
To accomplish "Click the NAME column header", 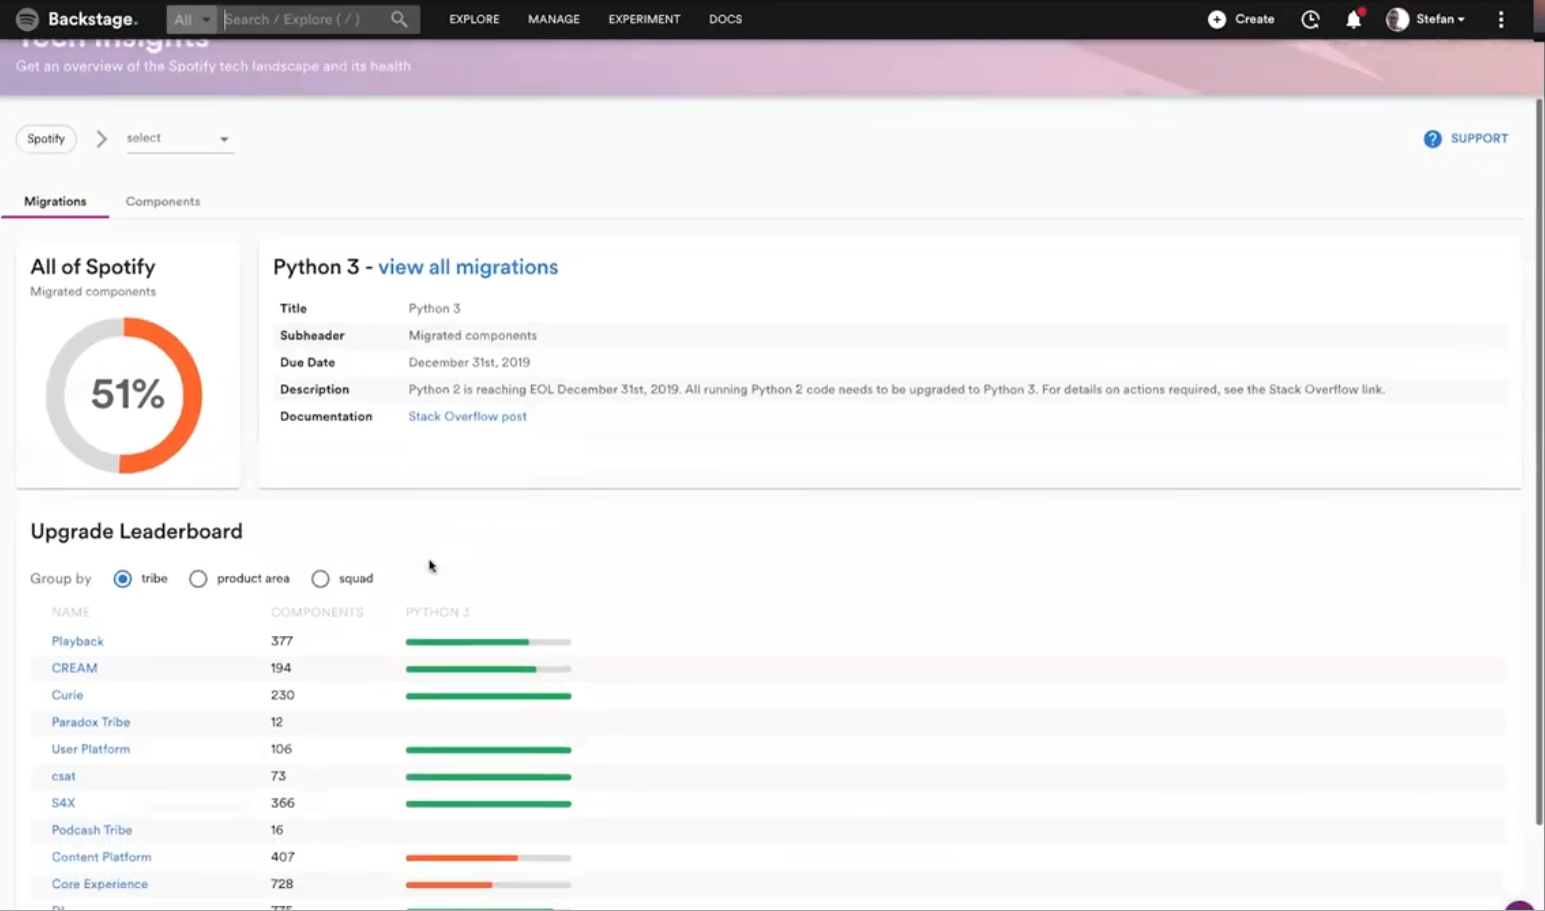I will [x=71, y=612].
